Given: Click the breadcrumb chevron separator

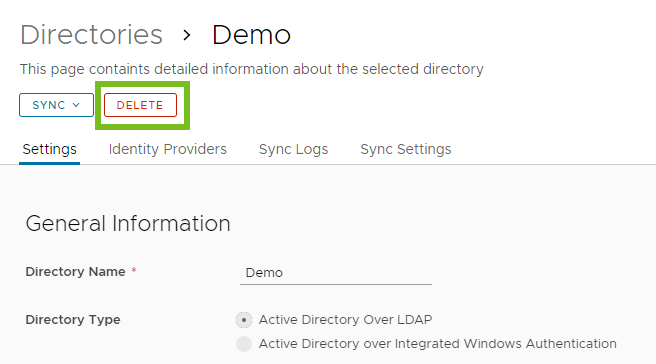Looking at the screenshot, I should coord(187,36).
